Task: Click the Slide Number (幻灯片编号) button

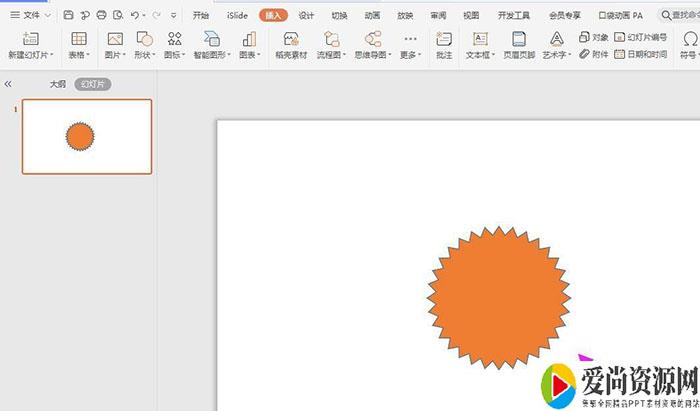Action: pyautogui.click(x=640, y=37)
